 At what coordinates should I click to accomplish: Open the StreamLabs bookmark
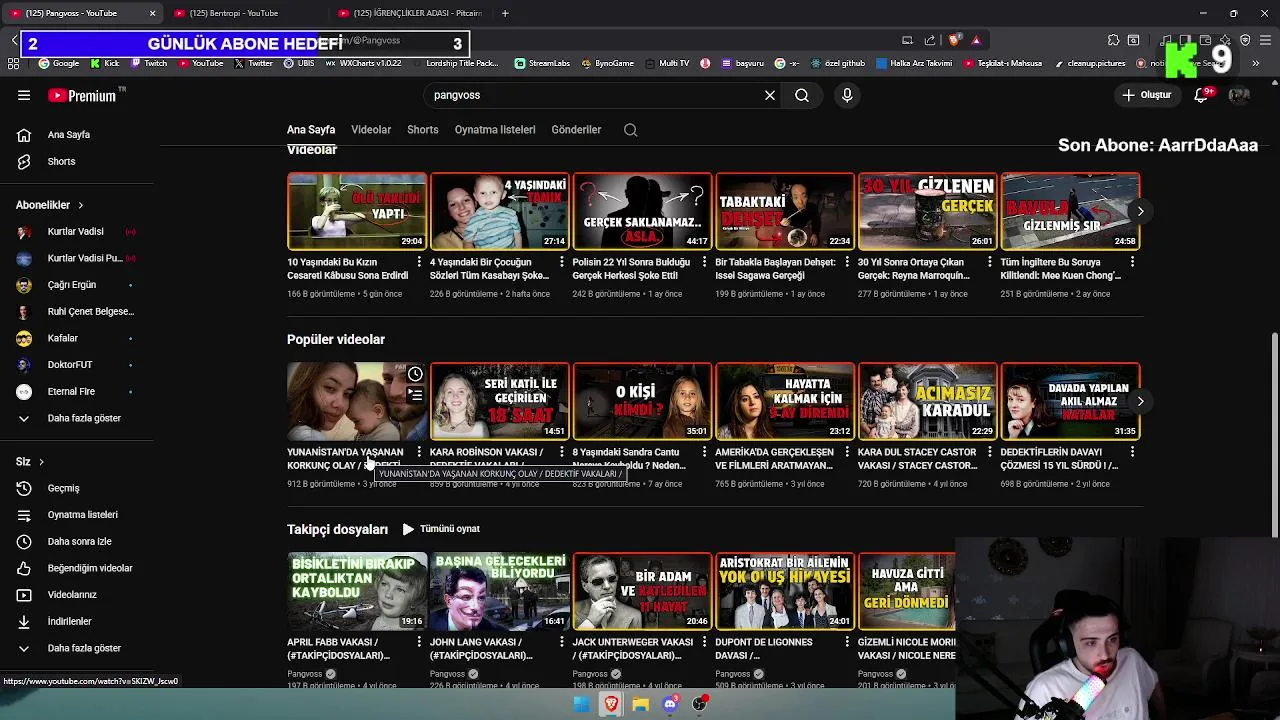[x=542, y=63]
